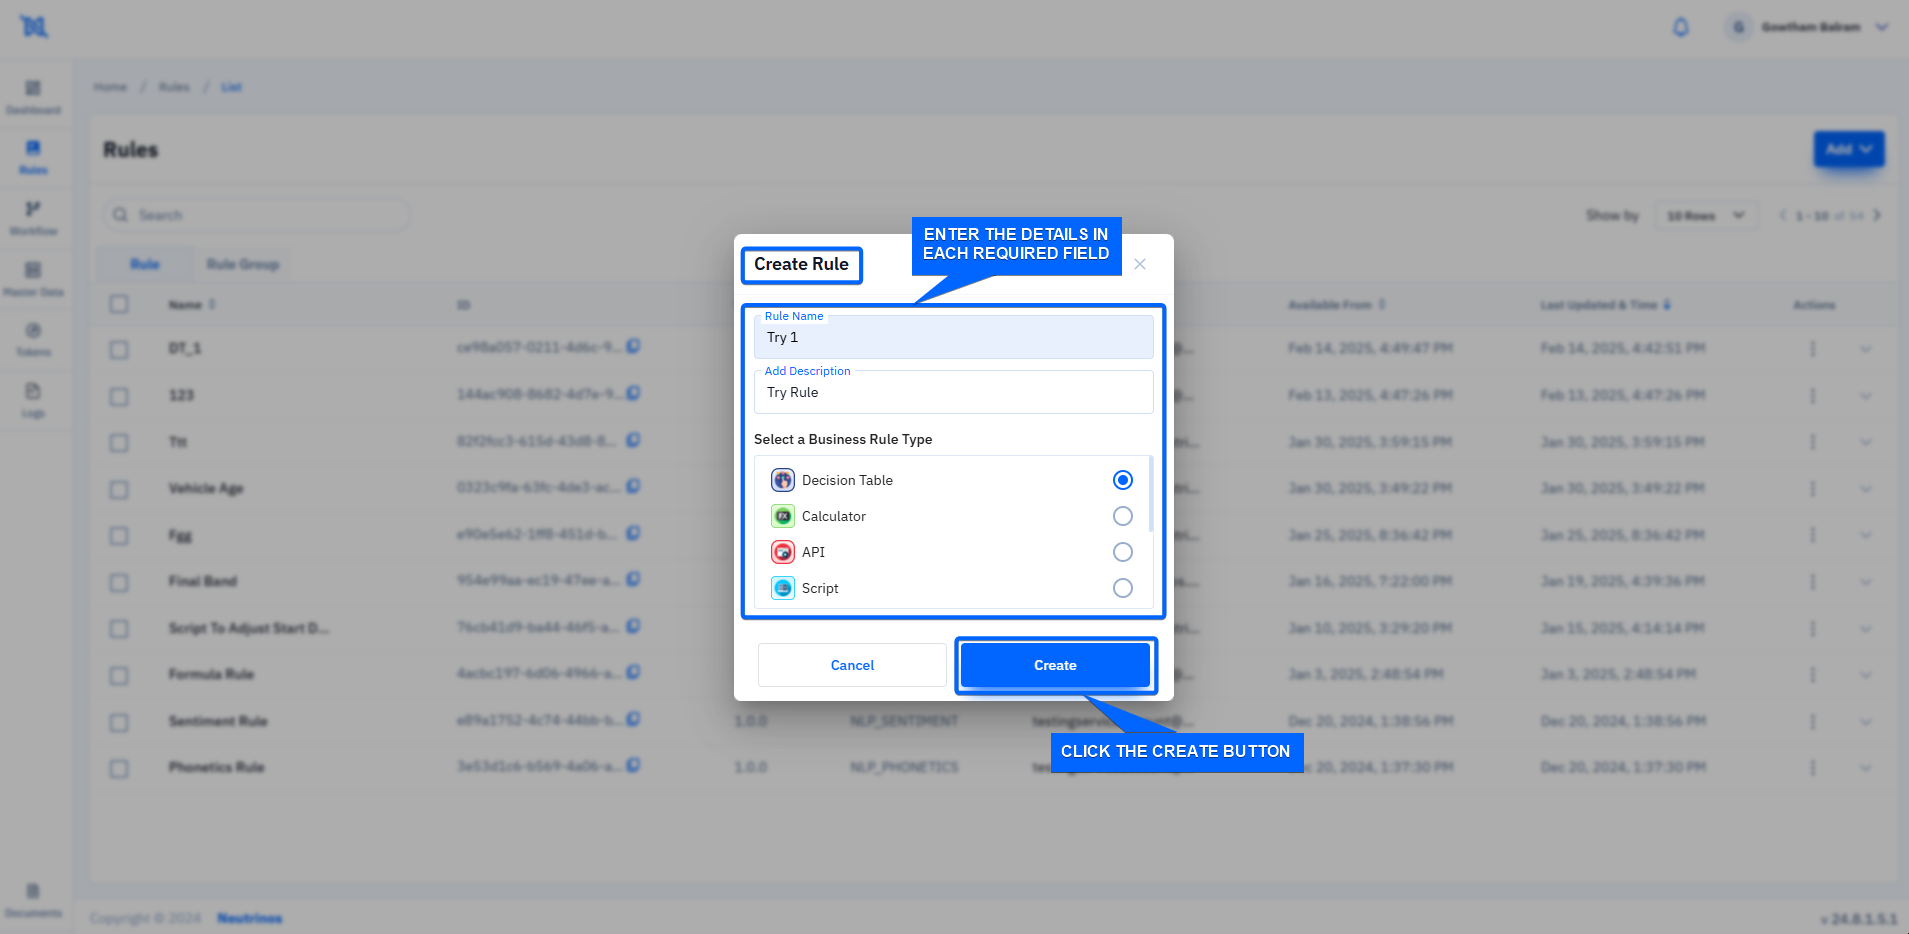The image size is (1909, 934).
Task: Click the Rules breadcrumb link
Action: click(174, 87)
